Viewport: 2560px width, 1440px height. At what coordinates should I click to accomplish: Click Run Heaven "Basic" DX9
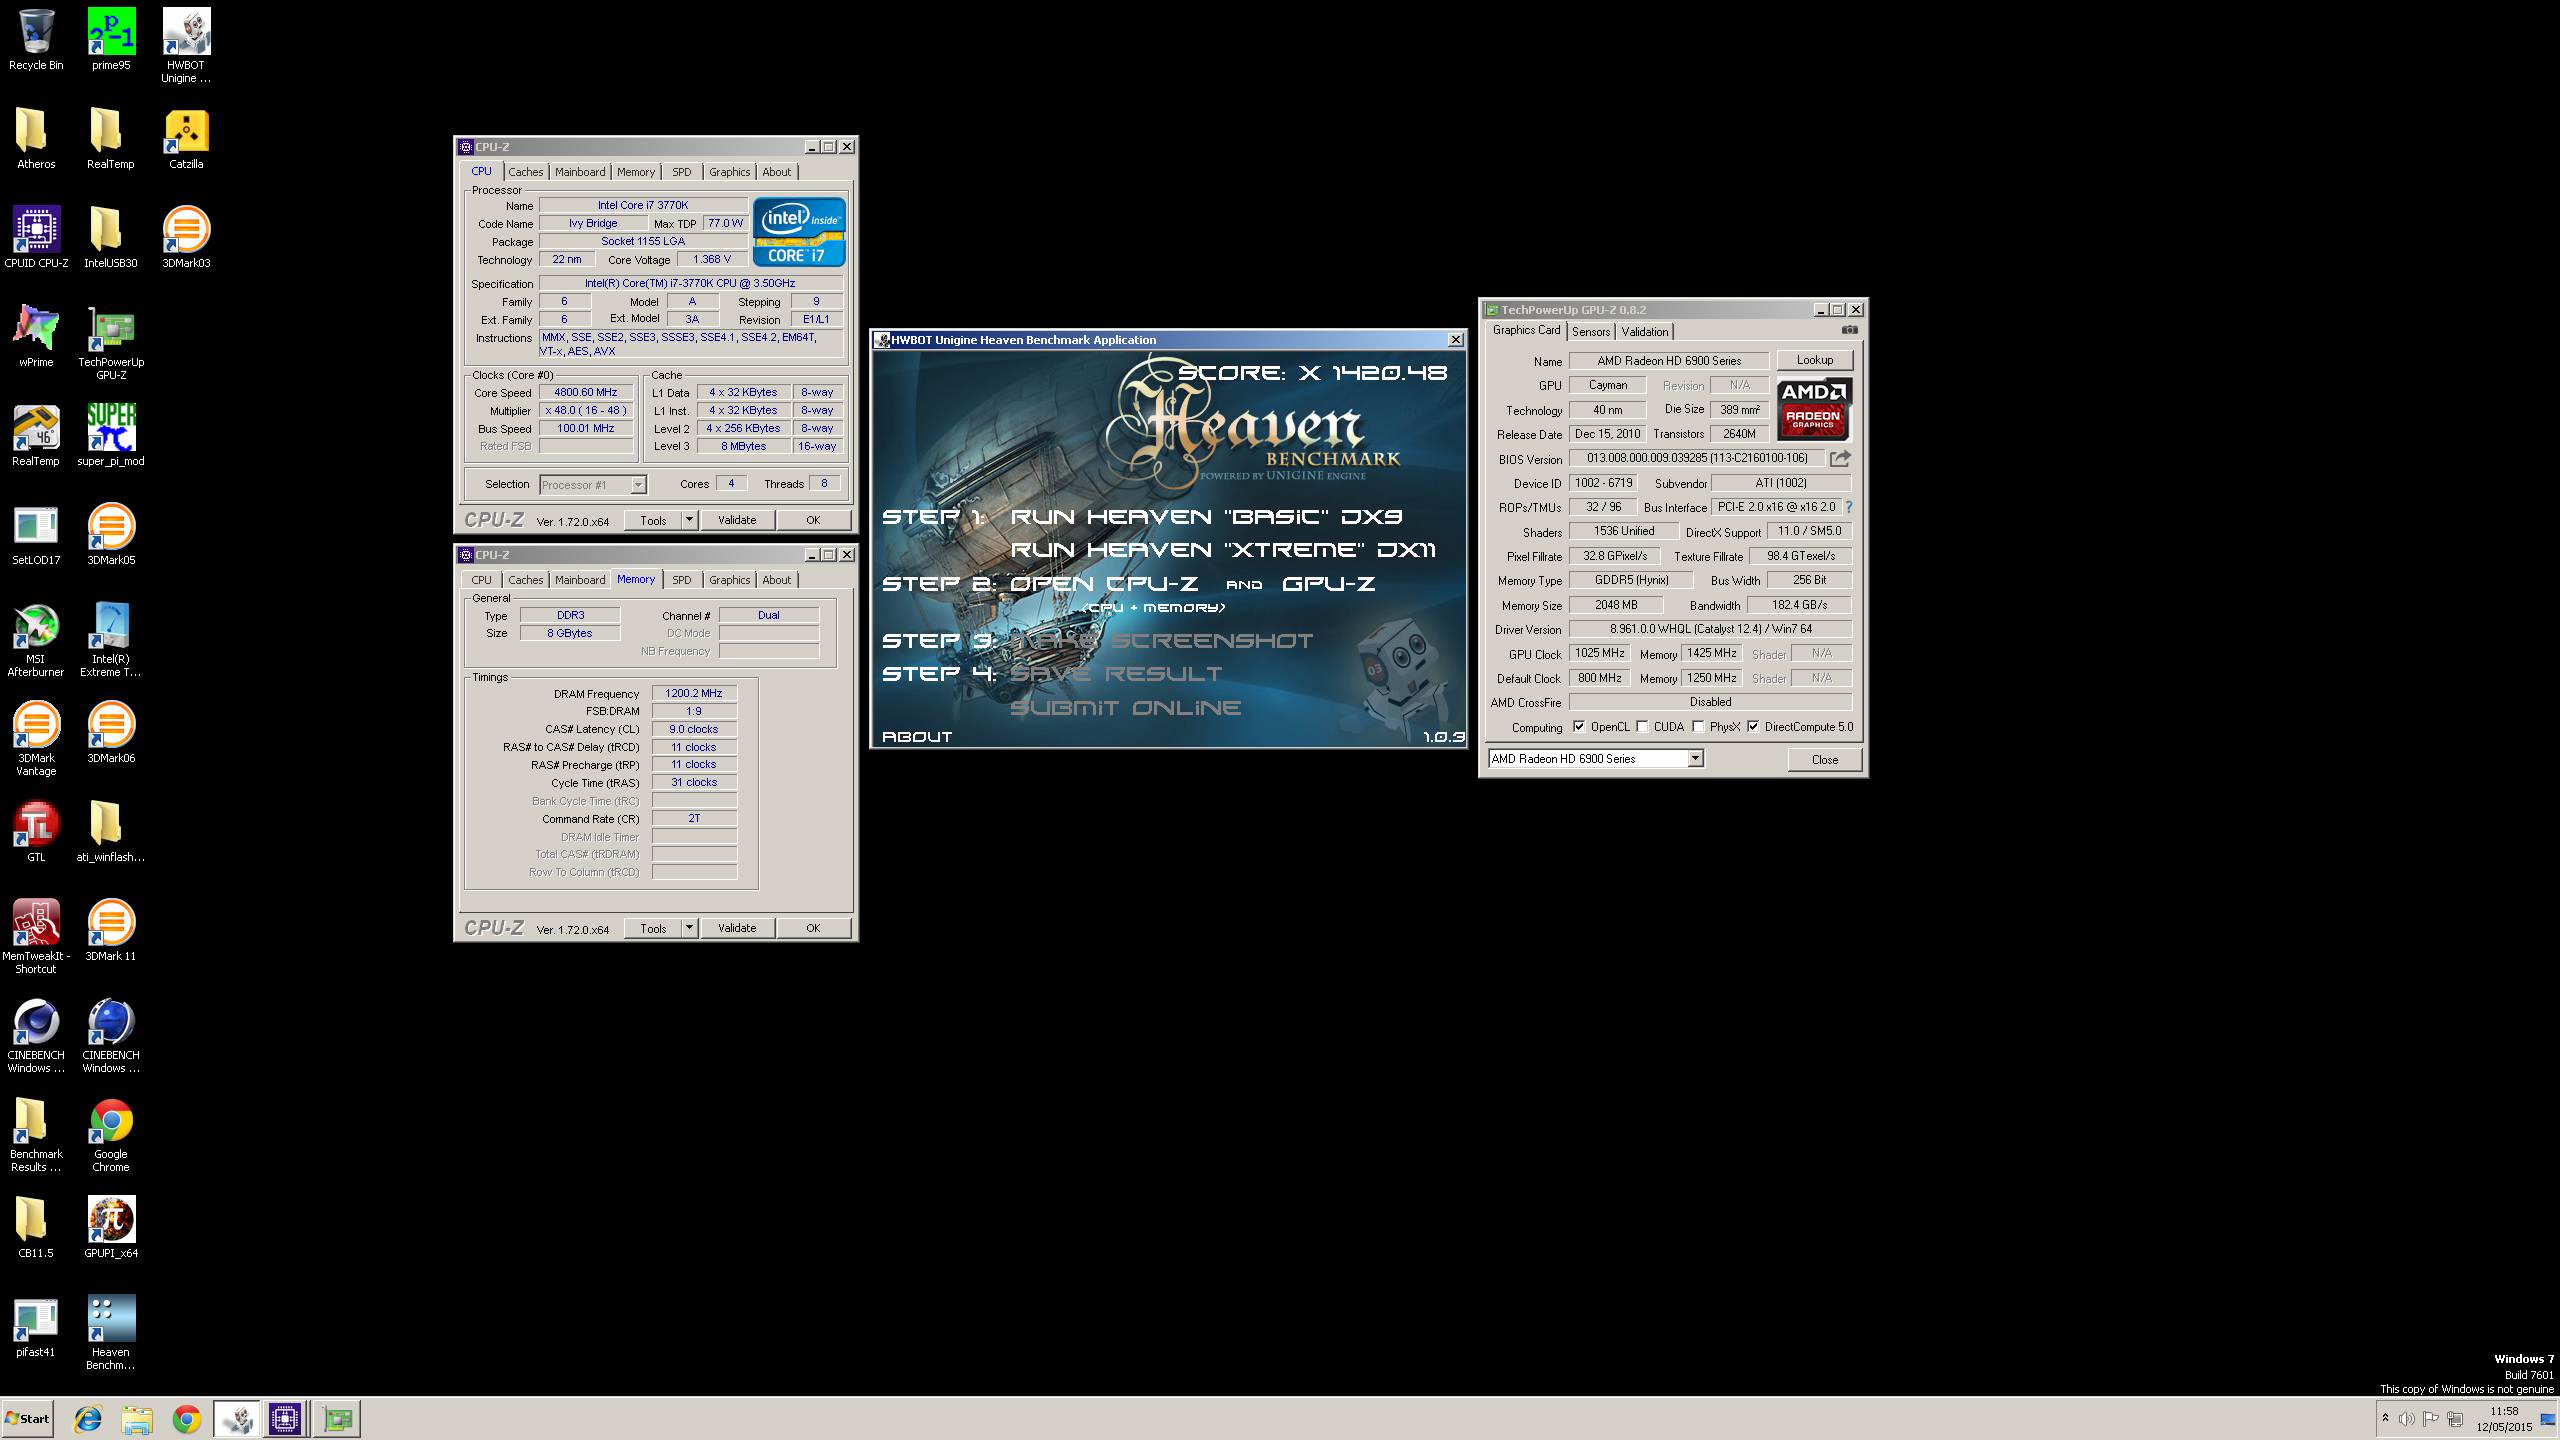1206,517
